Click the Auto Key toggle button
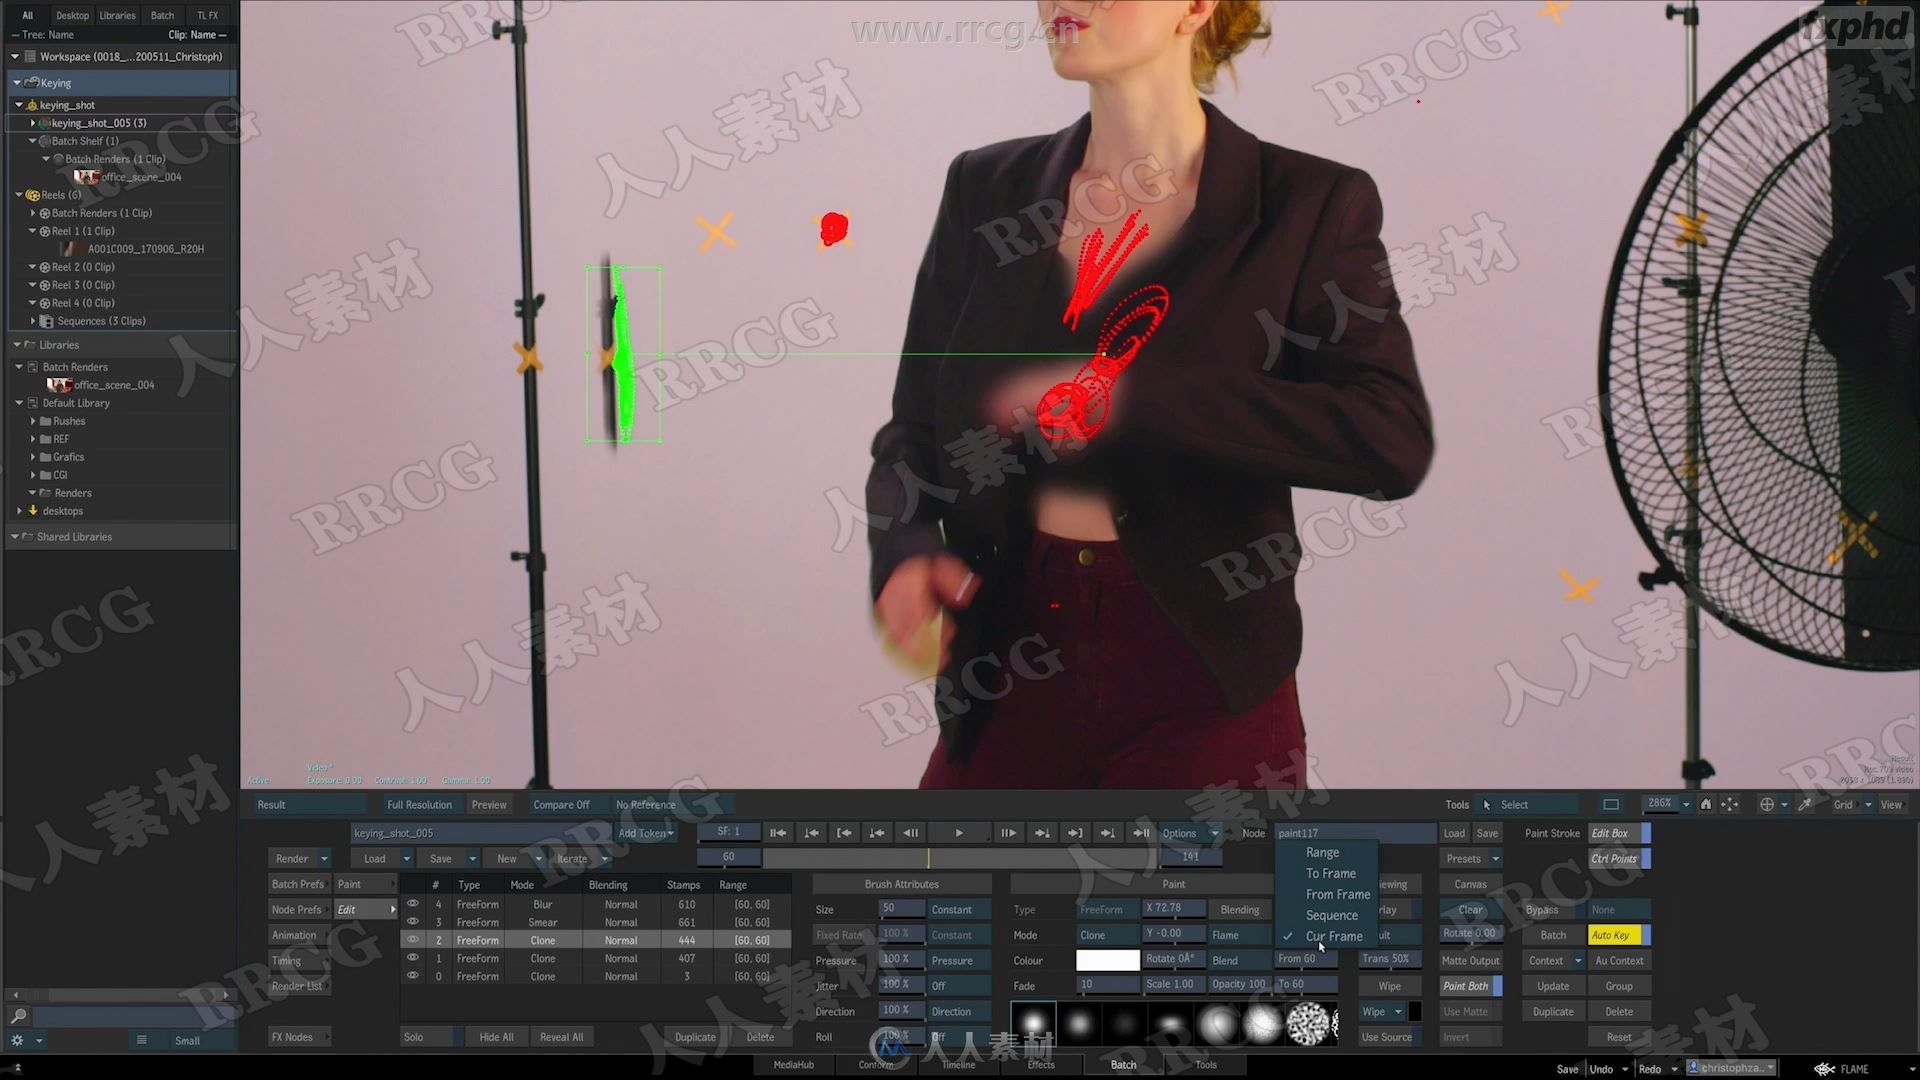This screenshot has width=1920, height=1080. 1613,935
